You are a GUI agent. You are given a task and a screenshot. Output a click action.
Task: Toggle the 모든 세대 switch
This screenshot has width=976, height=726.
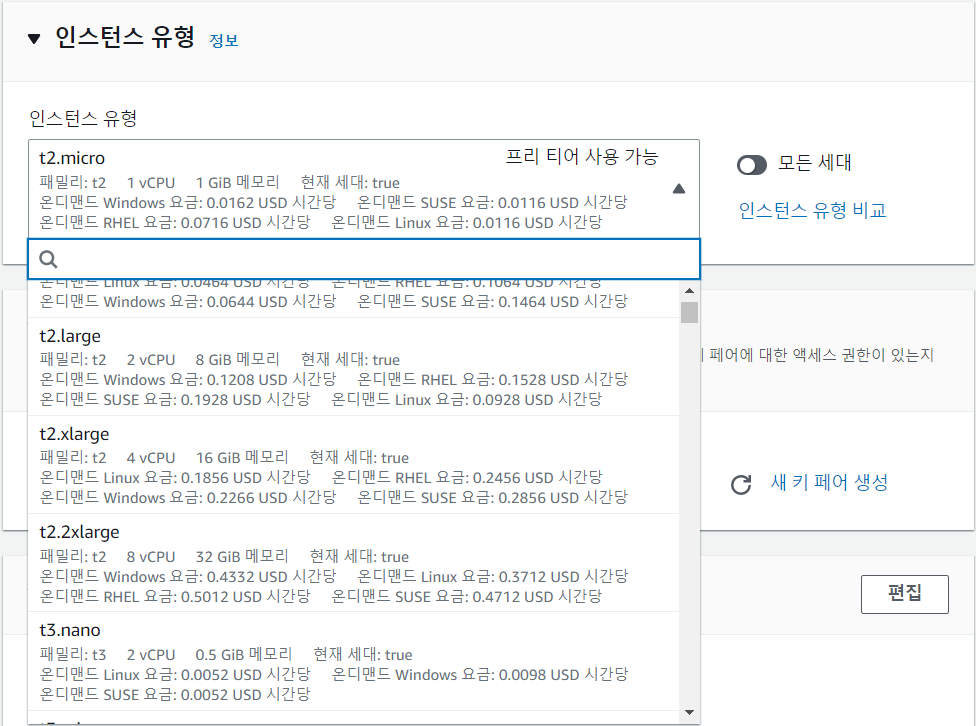coord(751,165)
